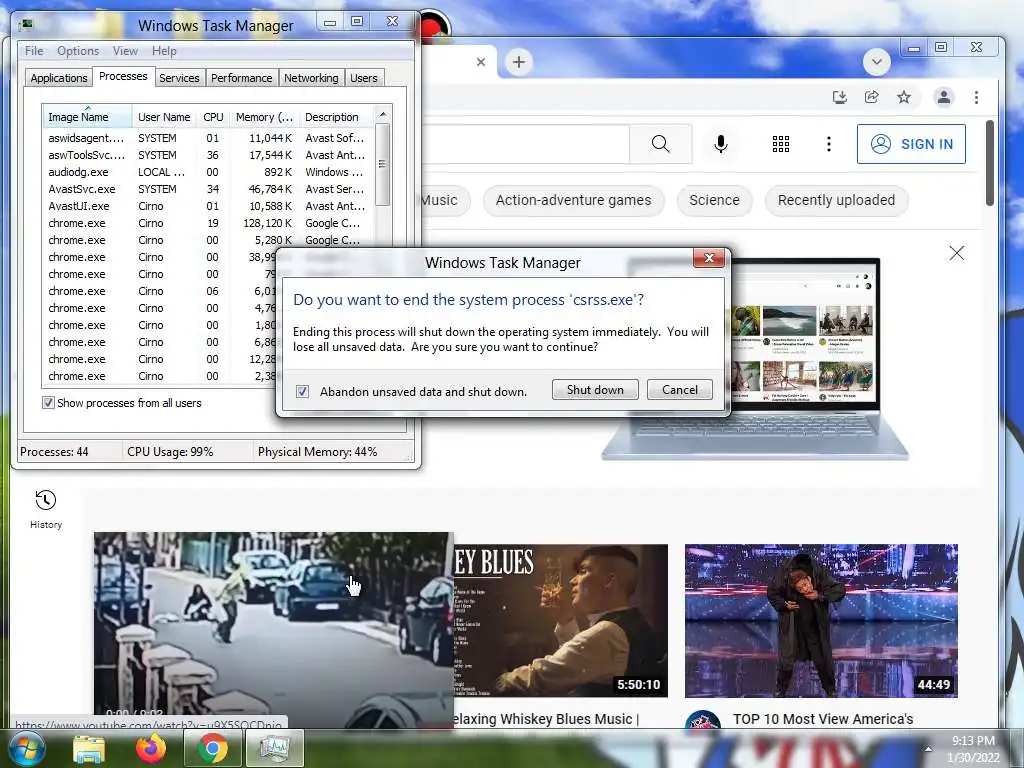Sort processes by User Name column
1024x768 pixels.
[x=164, y=117]
